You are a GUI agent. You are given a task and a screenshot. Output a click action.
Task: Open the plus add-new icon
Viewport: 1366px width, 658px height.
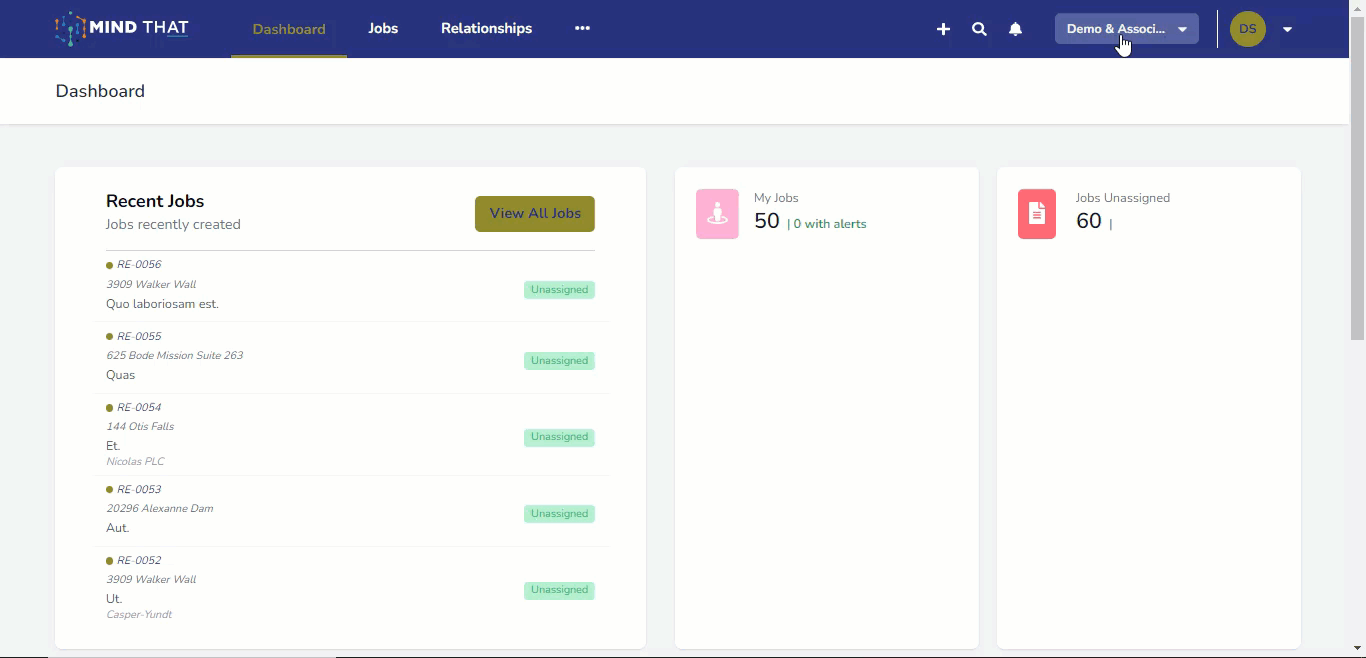click(943, 29)
